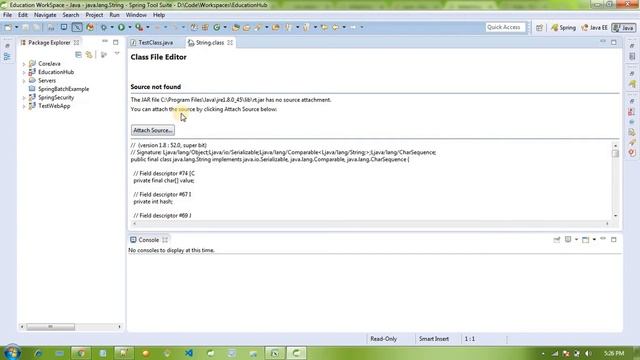Open the Navigate menu
The image size is (640, 360).
click(x=45, y=15)
